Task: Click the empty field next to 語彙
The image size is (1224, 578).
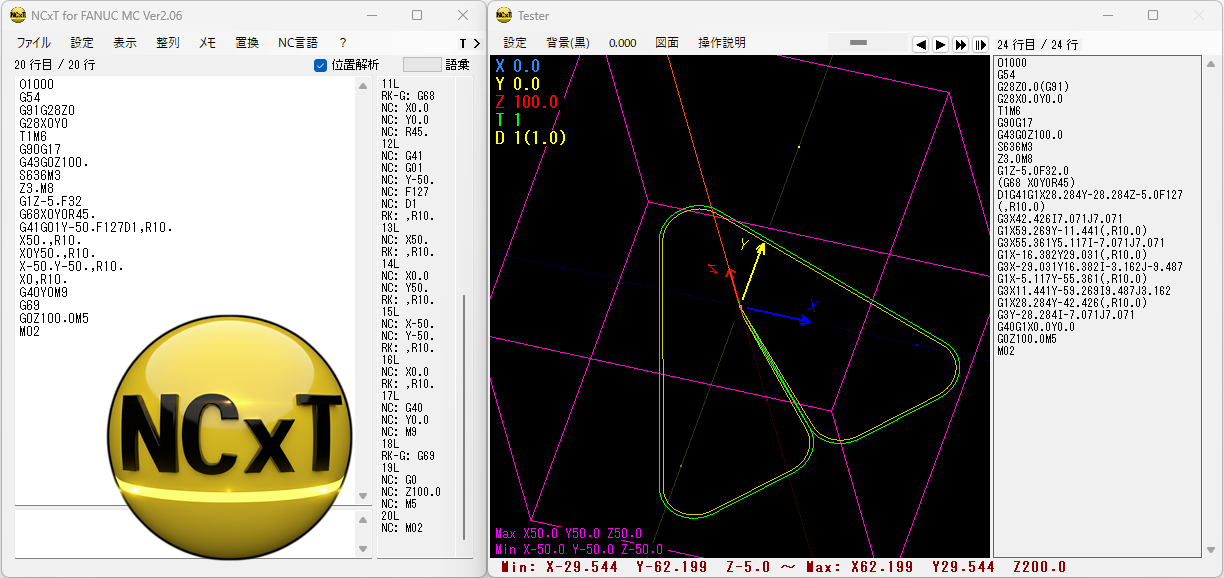Action: [x=421, y=65]
